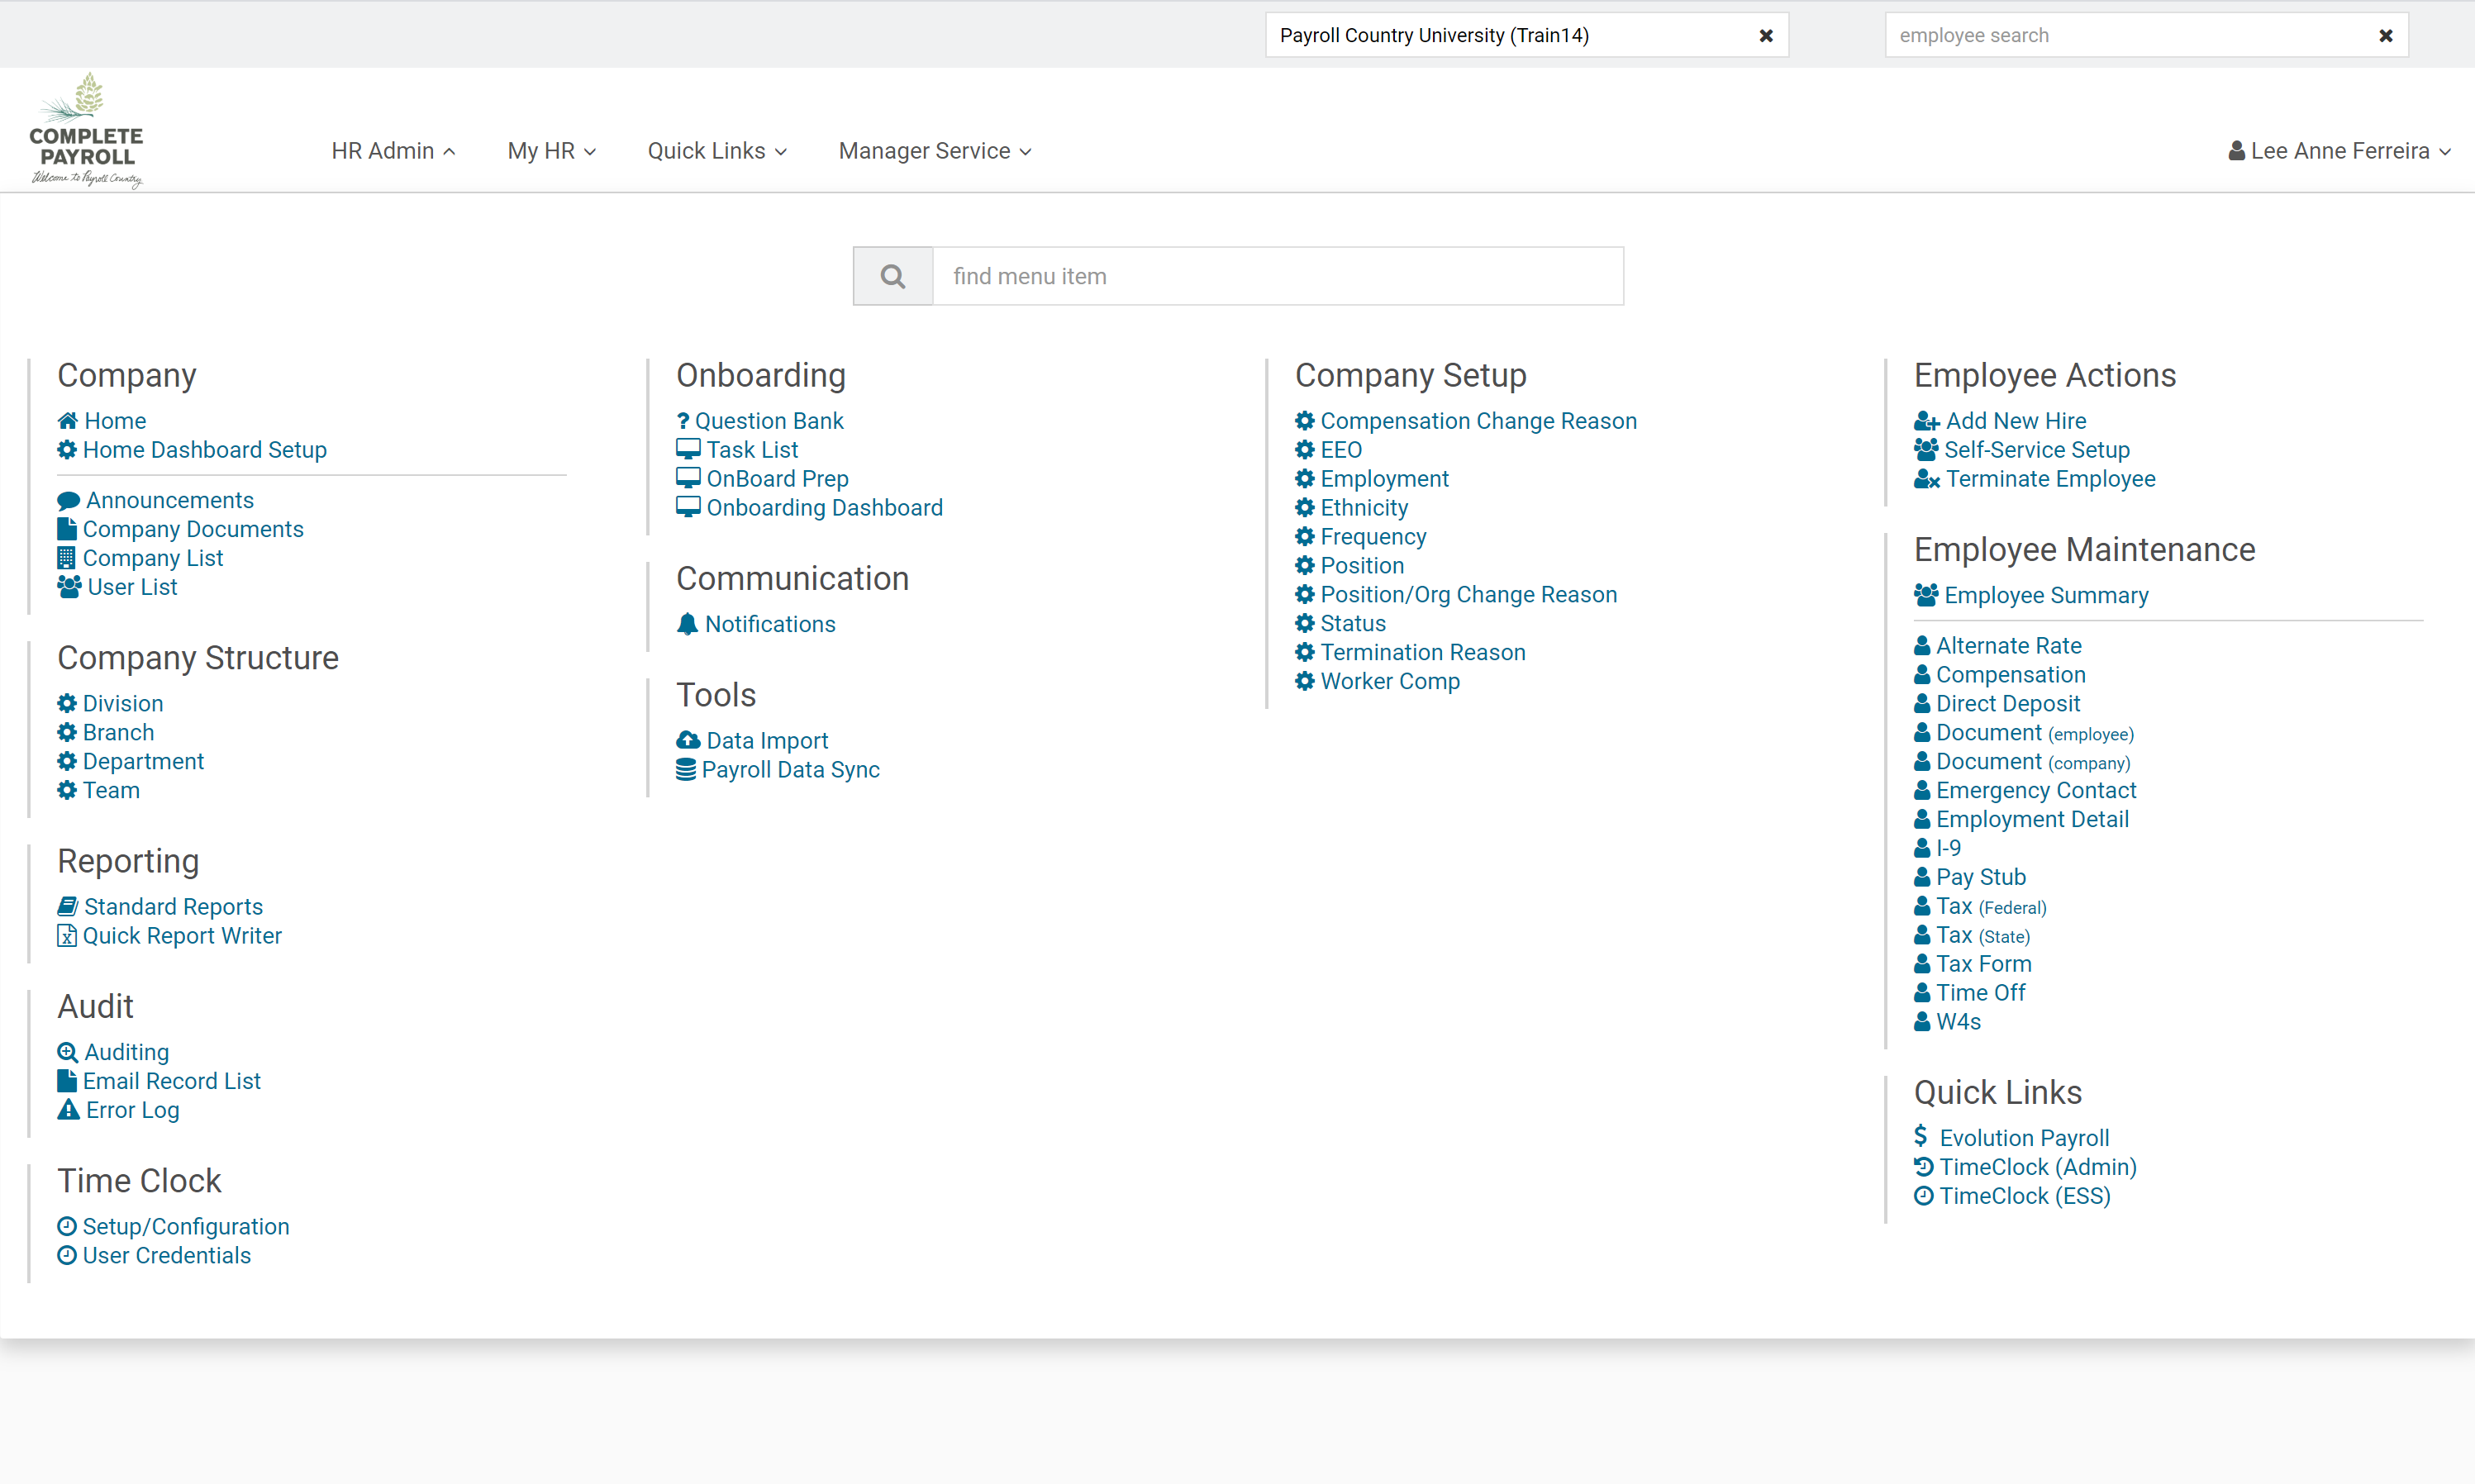Collapse the HR Admin menu
This screenshot has width=2475, height=1484.
pos(393,151)
